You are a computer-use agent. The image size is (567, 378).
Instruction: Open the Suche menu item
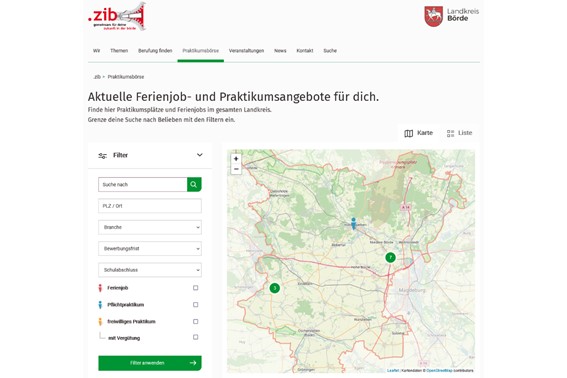point(330,51)
